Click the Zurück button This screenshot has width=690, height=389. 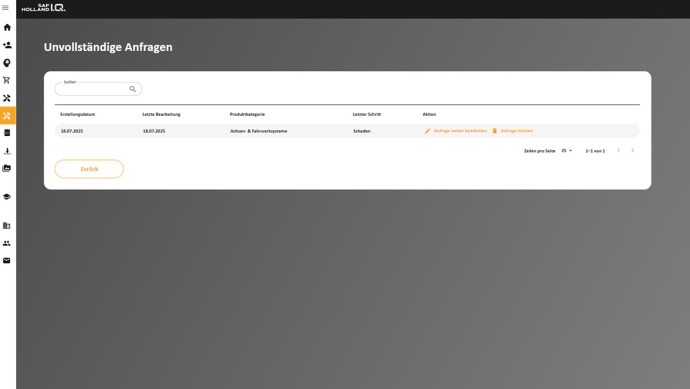pyautogui.click(x=89, y=169)
